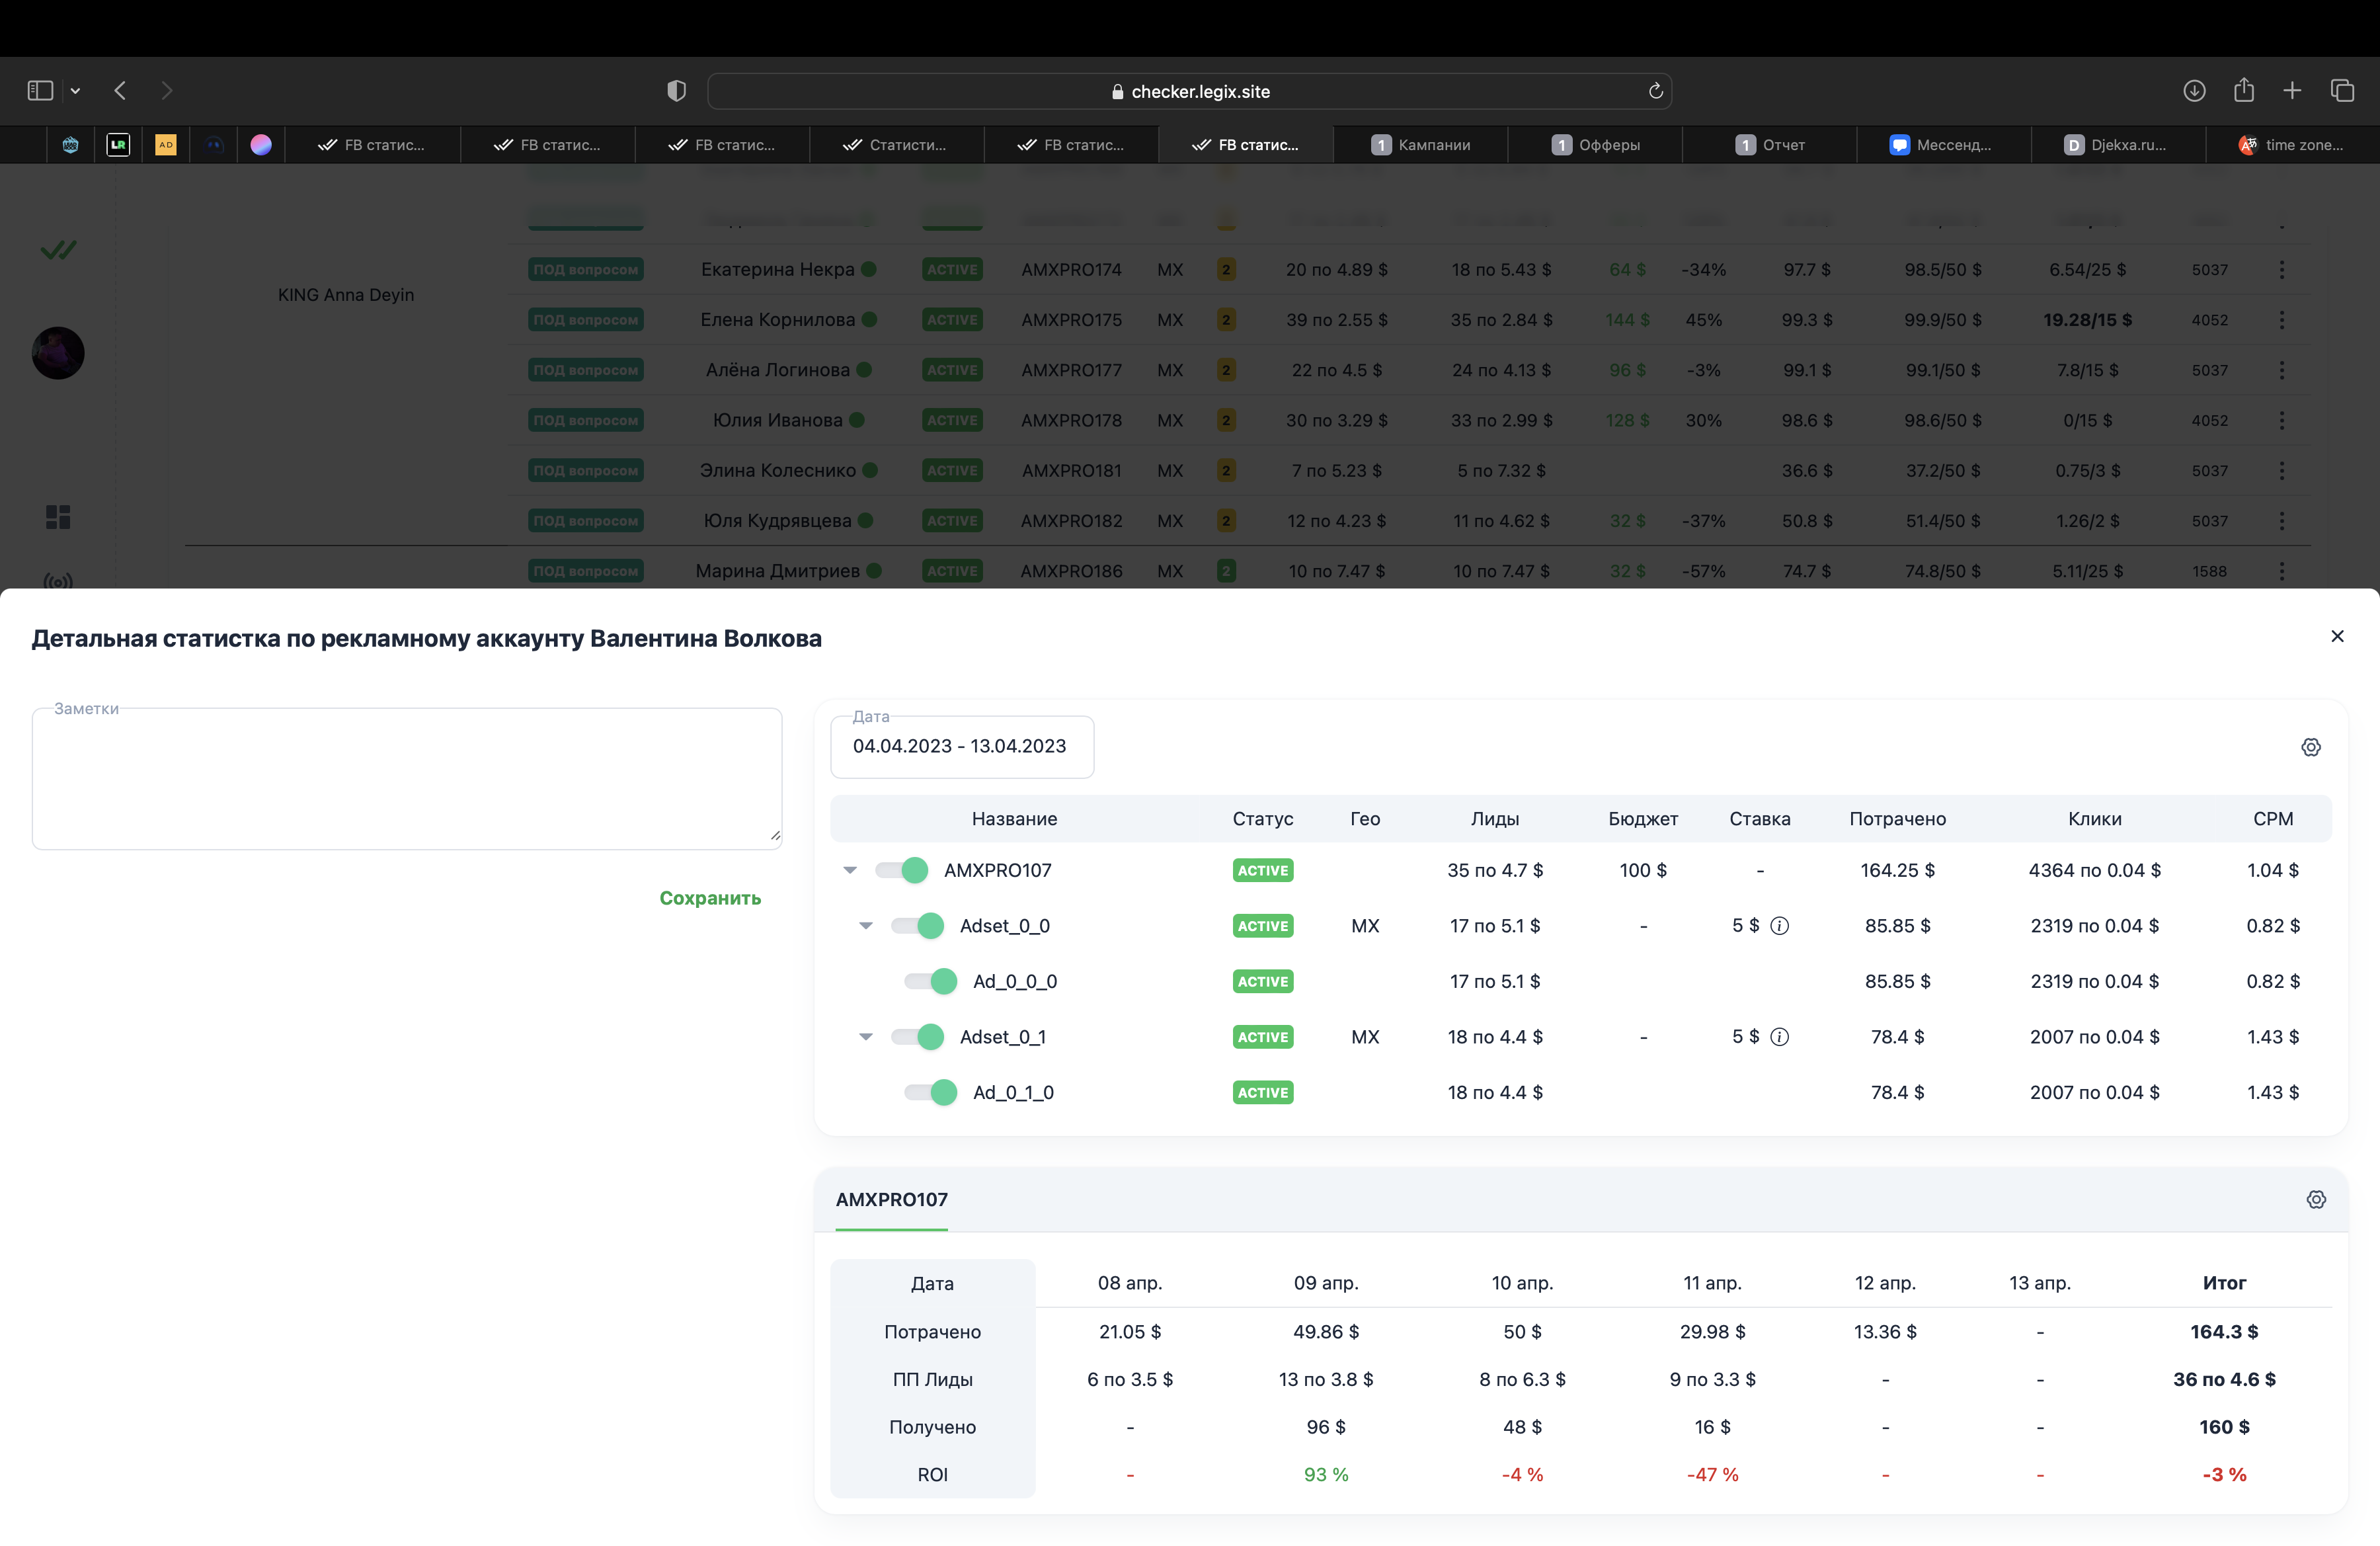2380x1546 pixels.
Task: Open three-dot menu for AMXPRO181 row
Action: pyautogui.click(x=2282, y=470)
